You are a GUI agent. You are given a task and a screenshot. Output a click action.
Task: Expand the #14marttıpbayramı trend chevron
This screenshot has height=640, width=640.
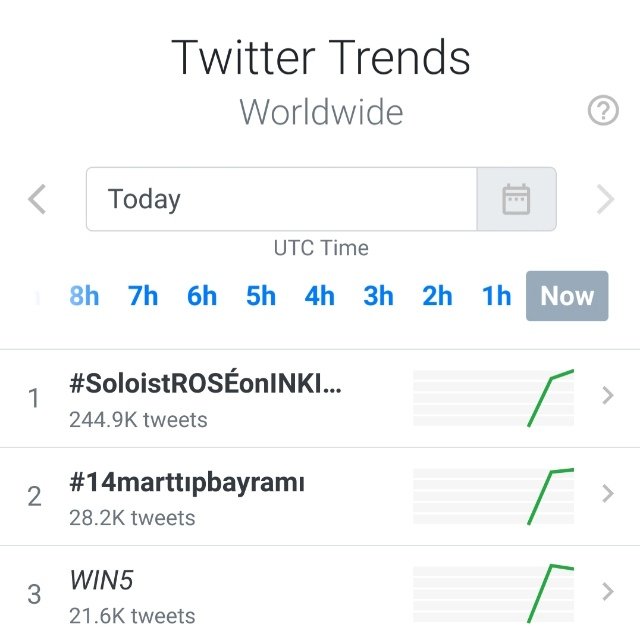click(608, 493)
